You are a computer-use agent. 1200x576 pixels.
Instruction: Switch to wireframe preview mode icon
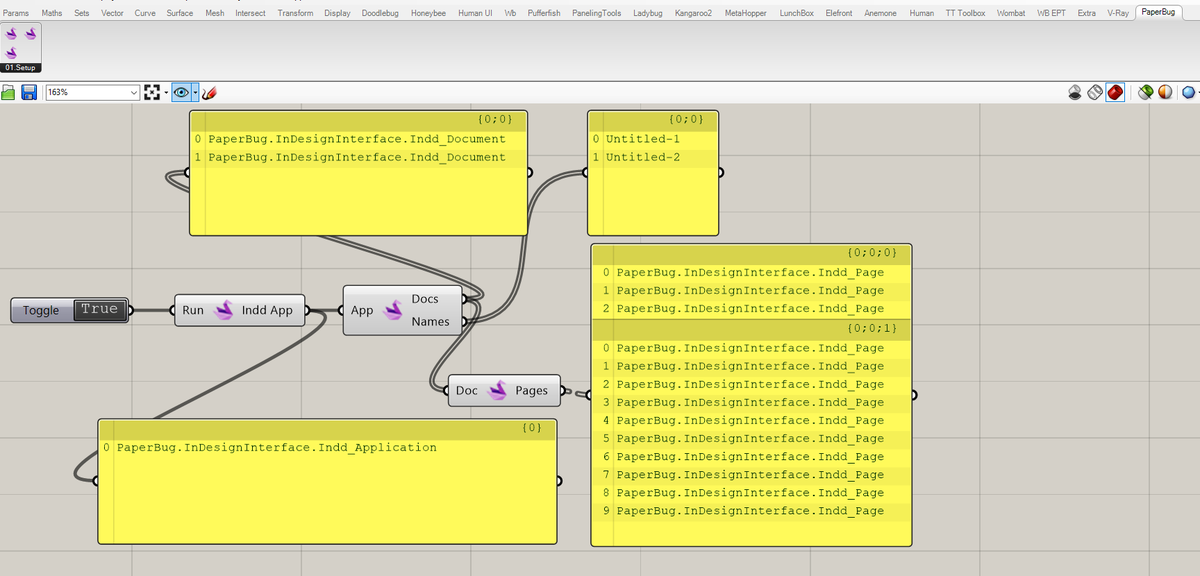[x=1095, y=92]
